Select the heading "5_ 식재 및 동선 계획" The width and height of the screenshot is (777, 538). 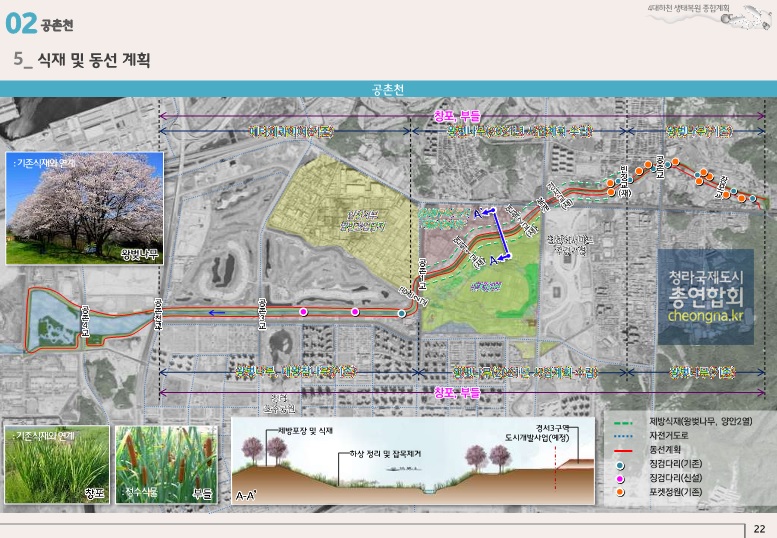[x=82, y=59]
